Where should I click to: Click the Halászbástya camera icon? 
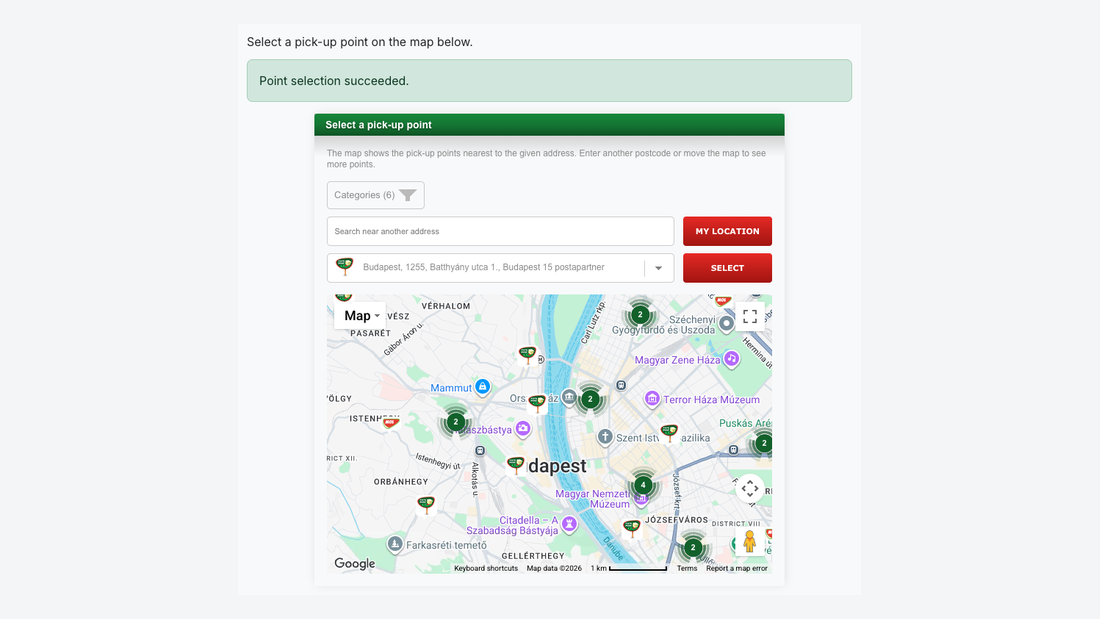[523, 429]
